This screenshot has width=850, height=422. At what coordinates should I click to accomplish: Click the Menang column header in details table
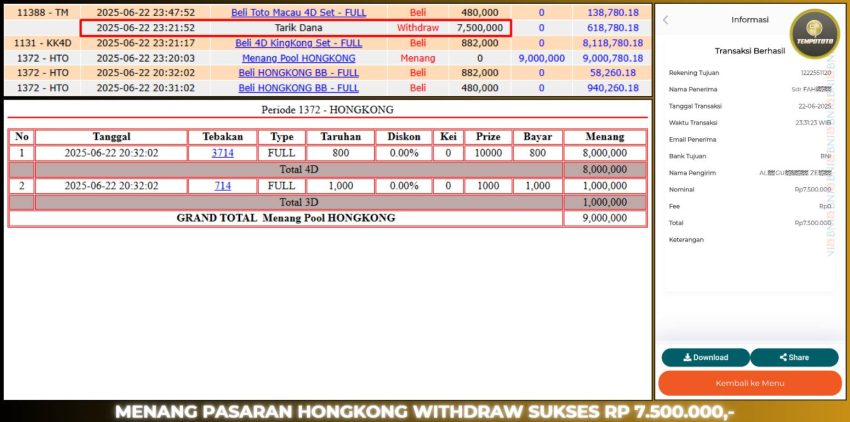click(605, 137)
